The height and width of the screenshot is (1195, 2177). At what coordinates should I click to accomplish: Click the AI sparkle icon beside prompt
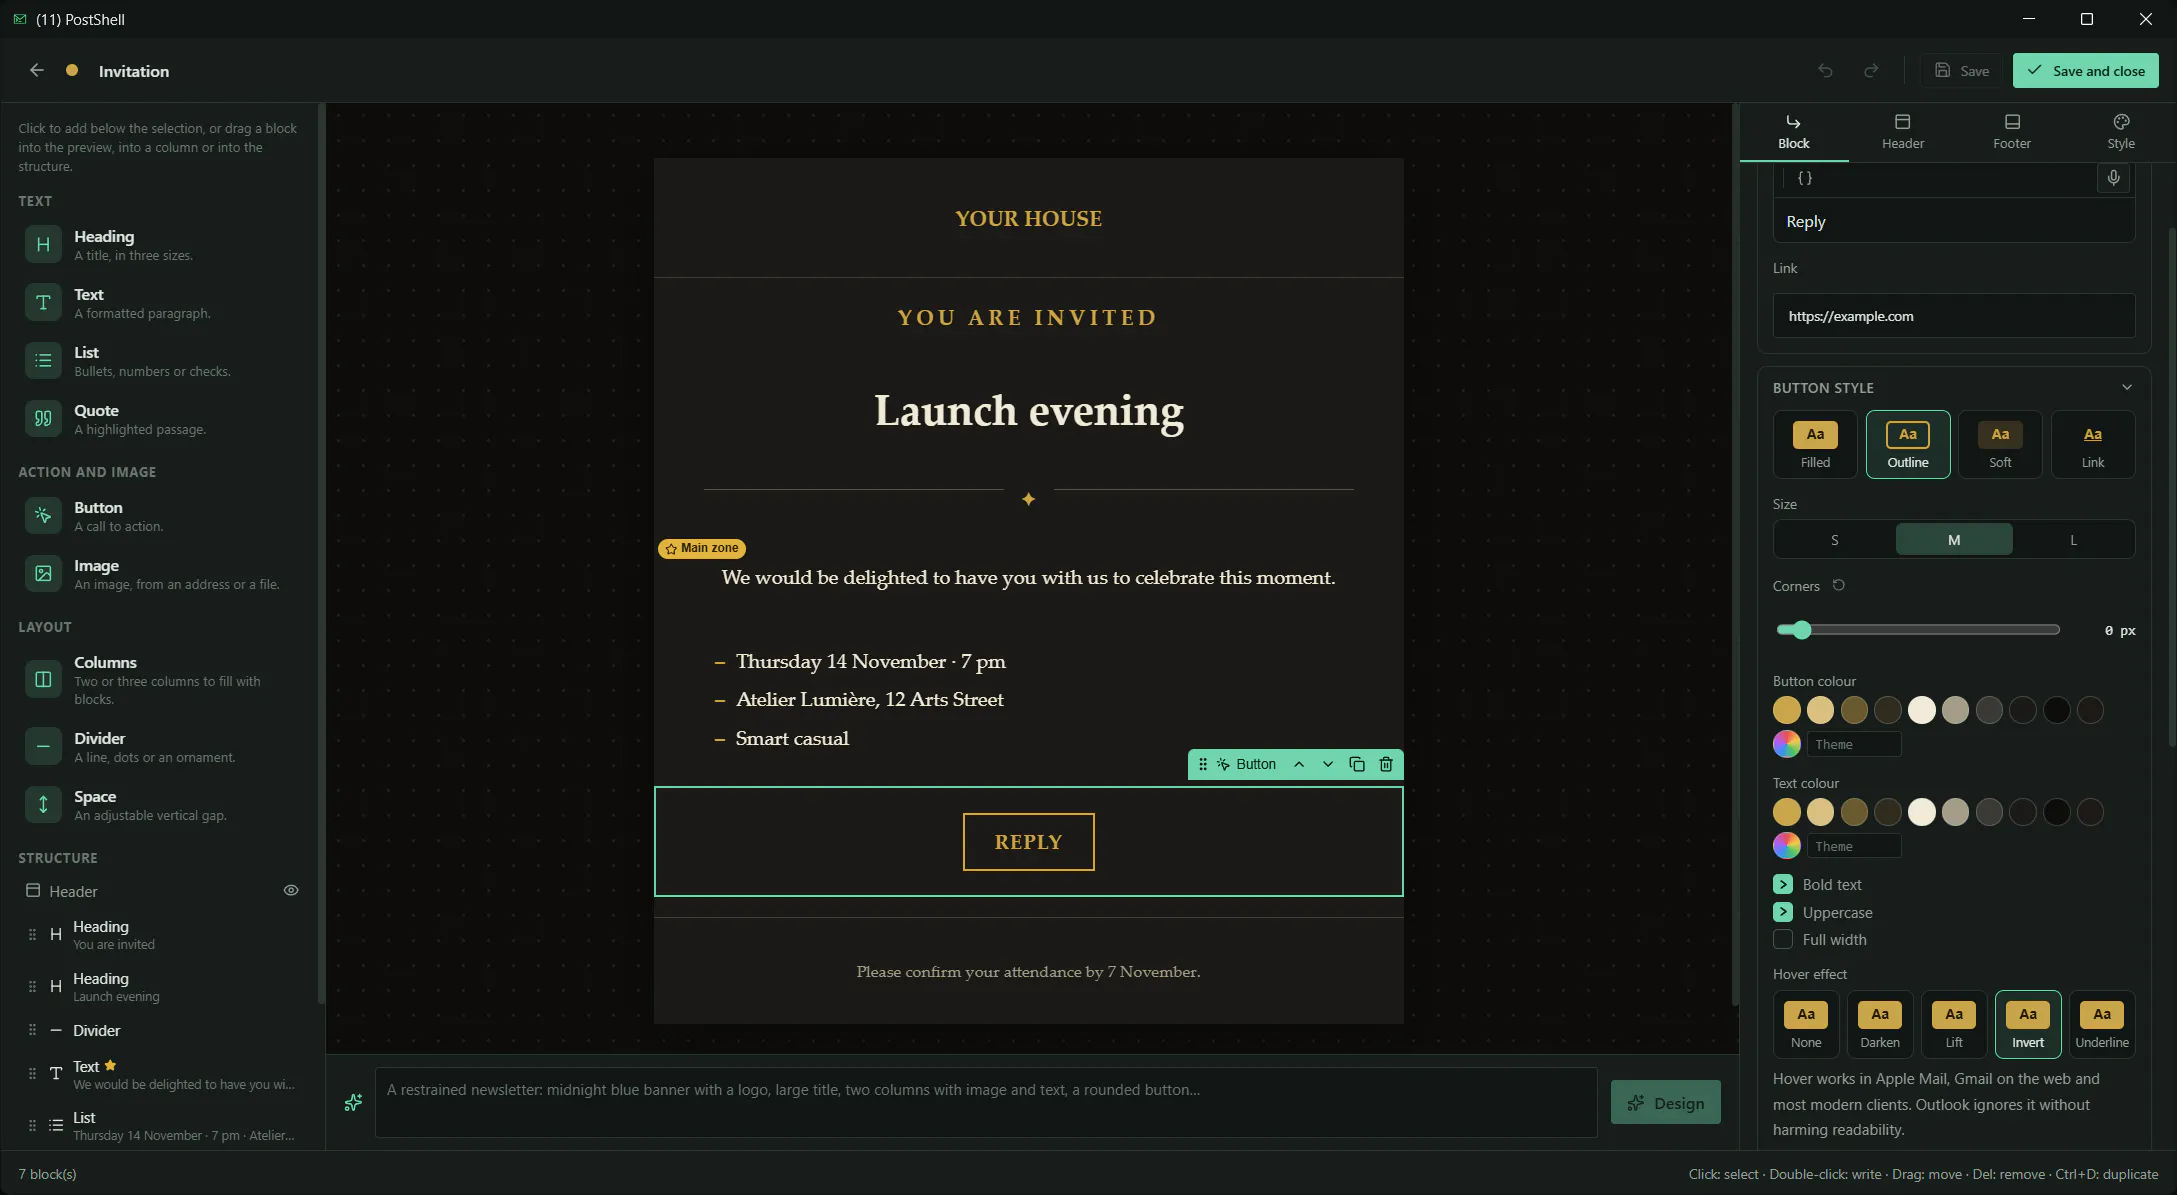(x=353, y=1102)
